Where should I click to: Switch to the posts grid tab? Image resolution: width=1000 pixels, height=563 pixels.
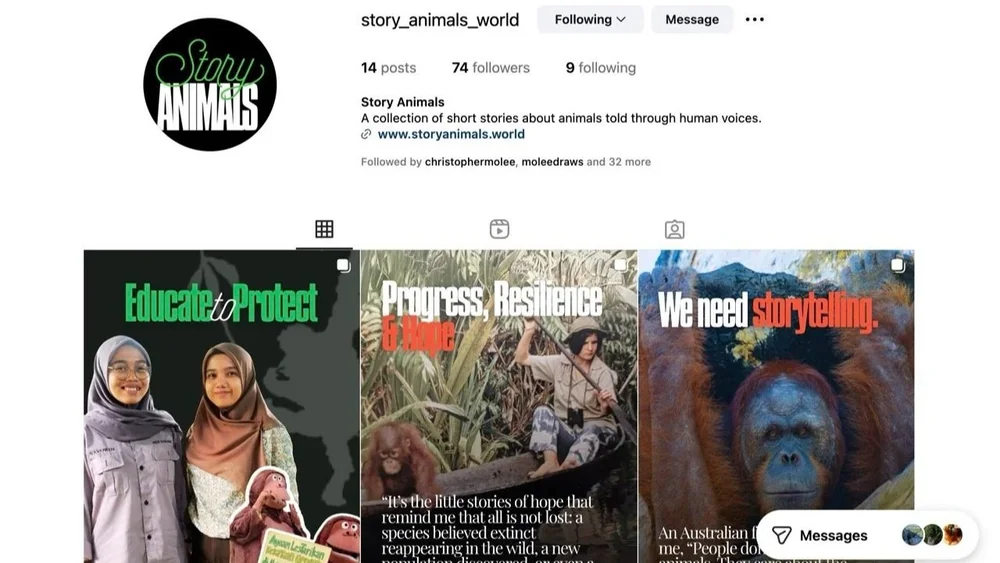click(324, 229)
